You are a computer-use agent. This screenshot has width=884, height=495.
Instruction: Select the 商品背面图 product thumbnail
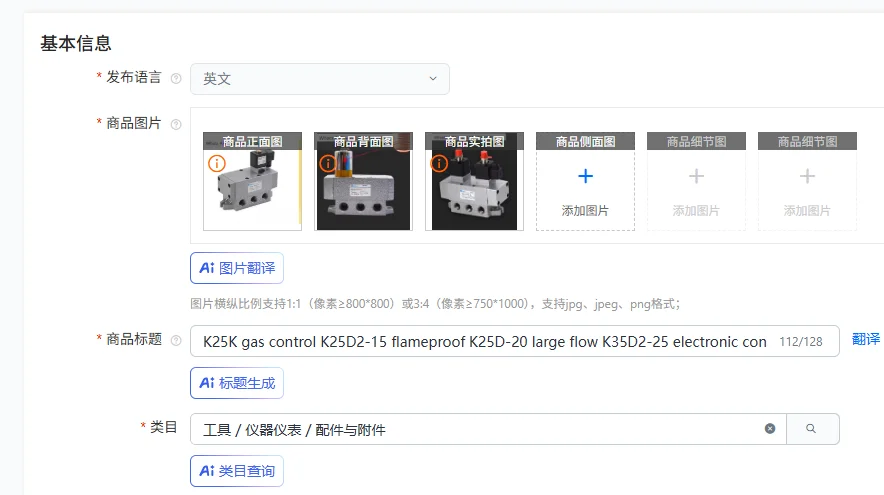[x=364, y=182]
